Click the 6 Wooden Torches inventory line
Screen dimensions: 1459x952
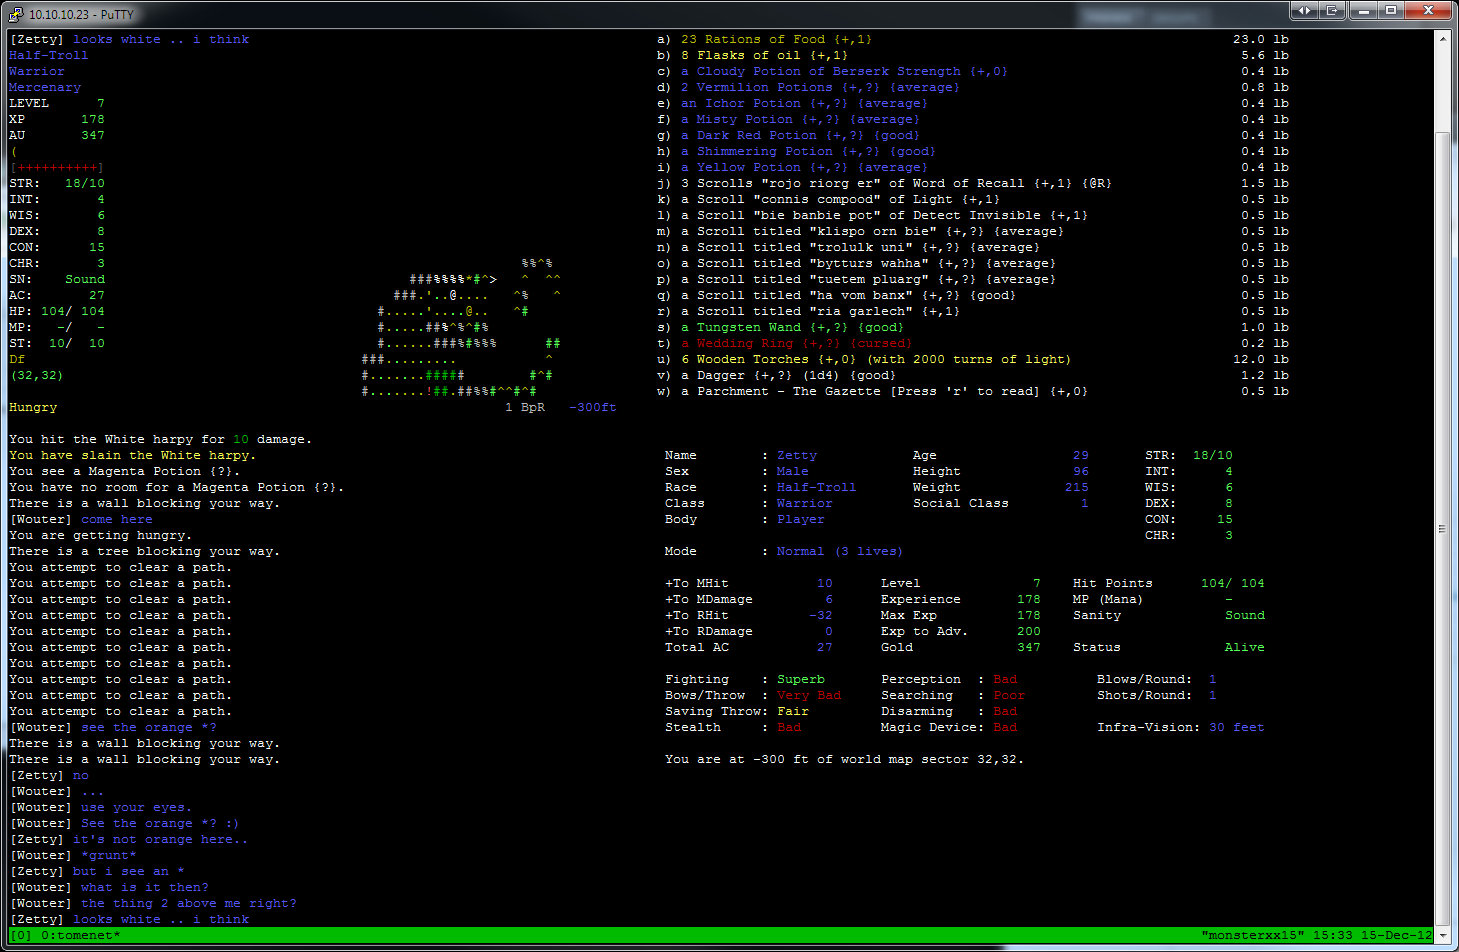tap(875, 360)
